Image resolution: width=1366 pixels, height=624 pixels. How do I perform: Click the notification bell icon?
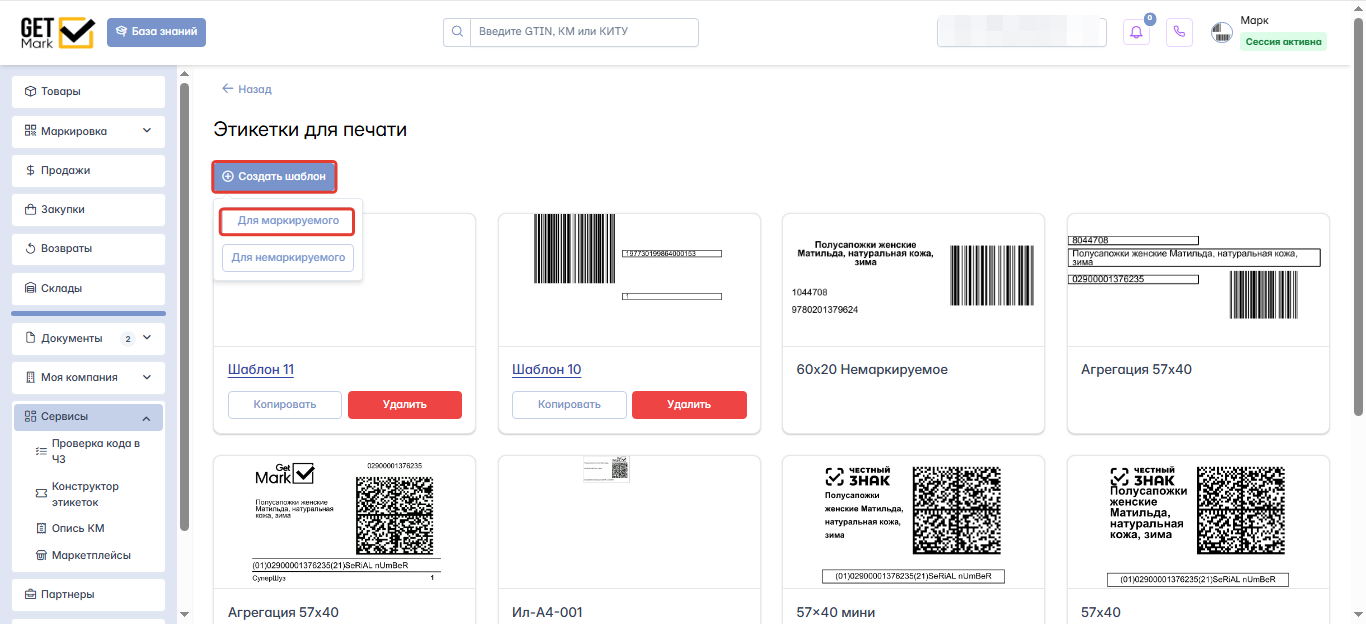[x=1136, y=32]
